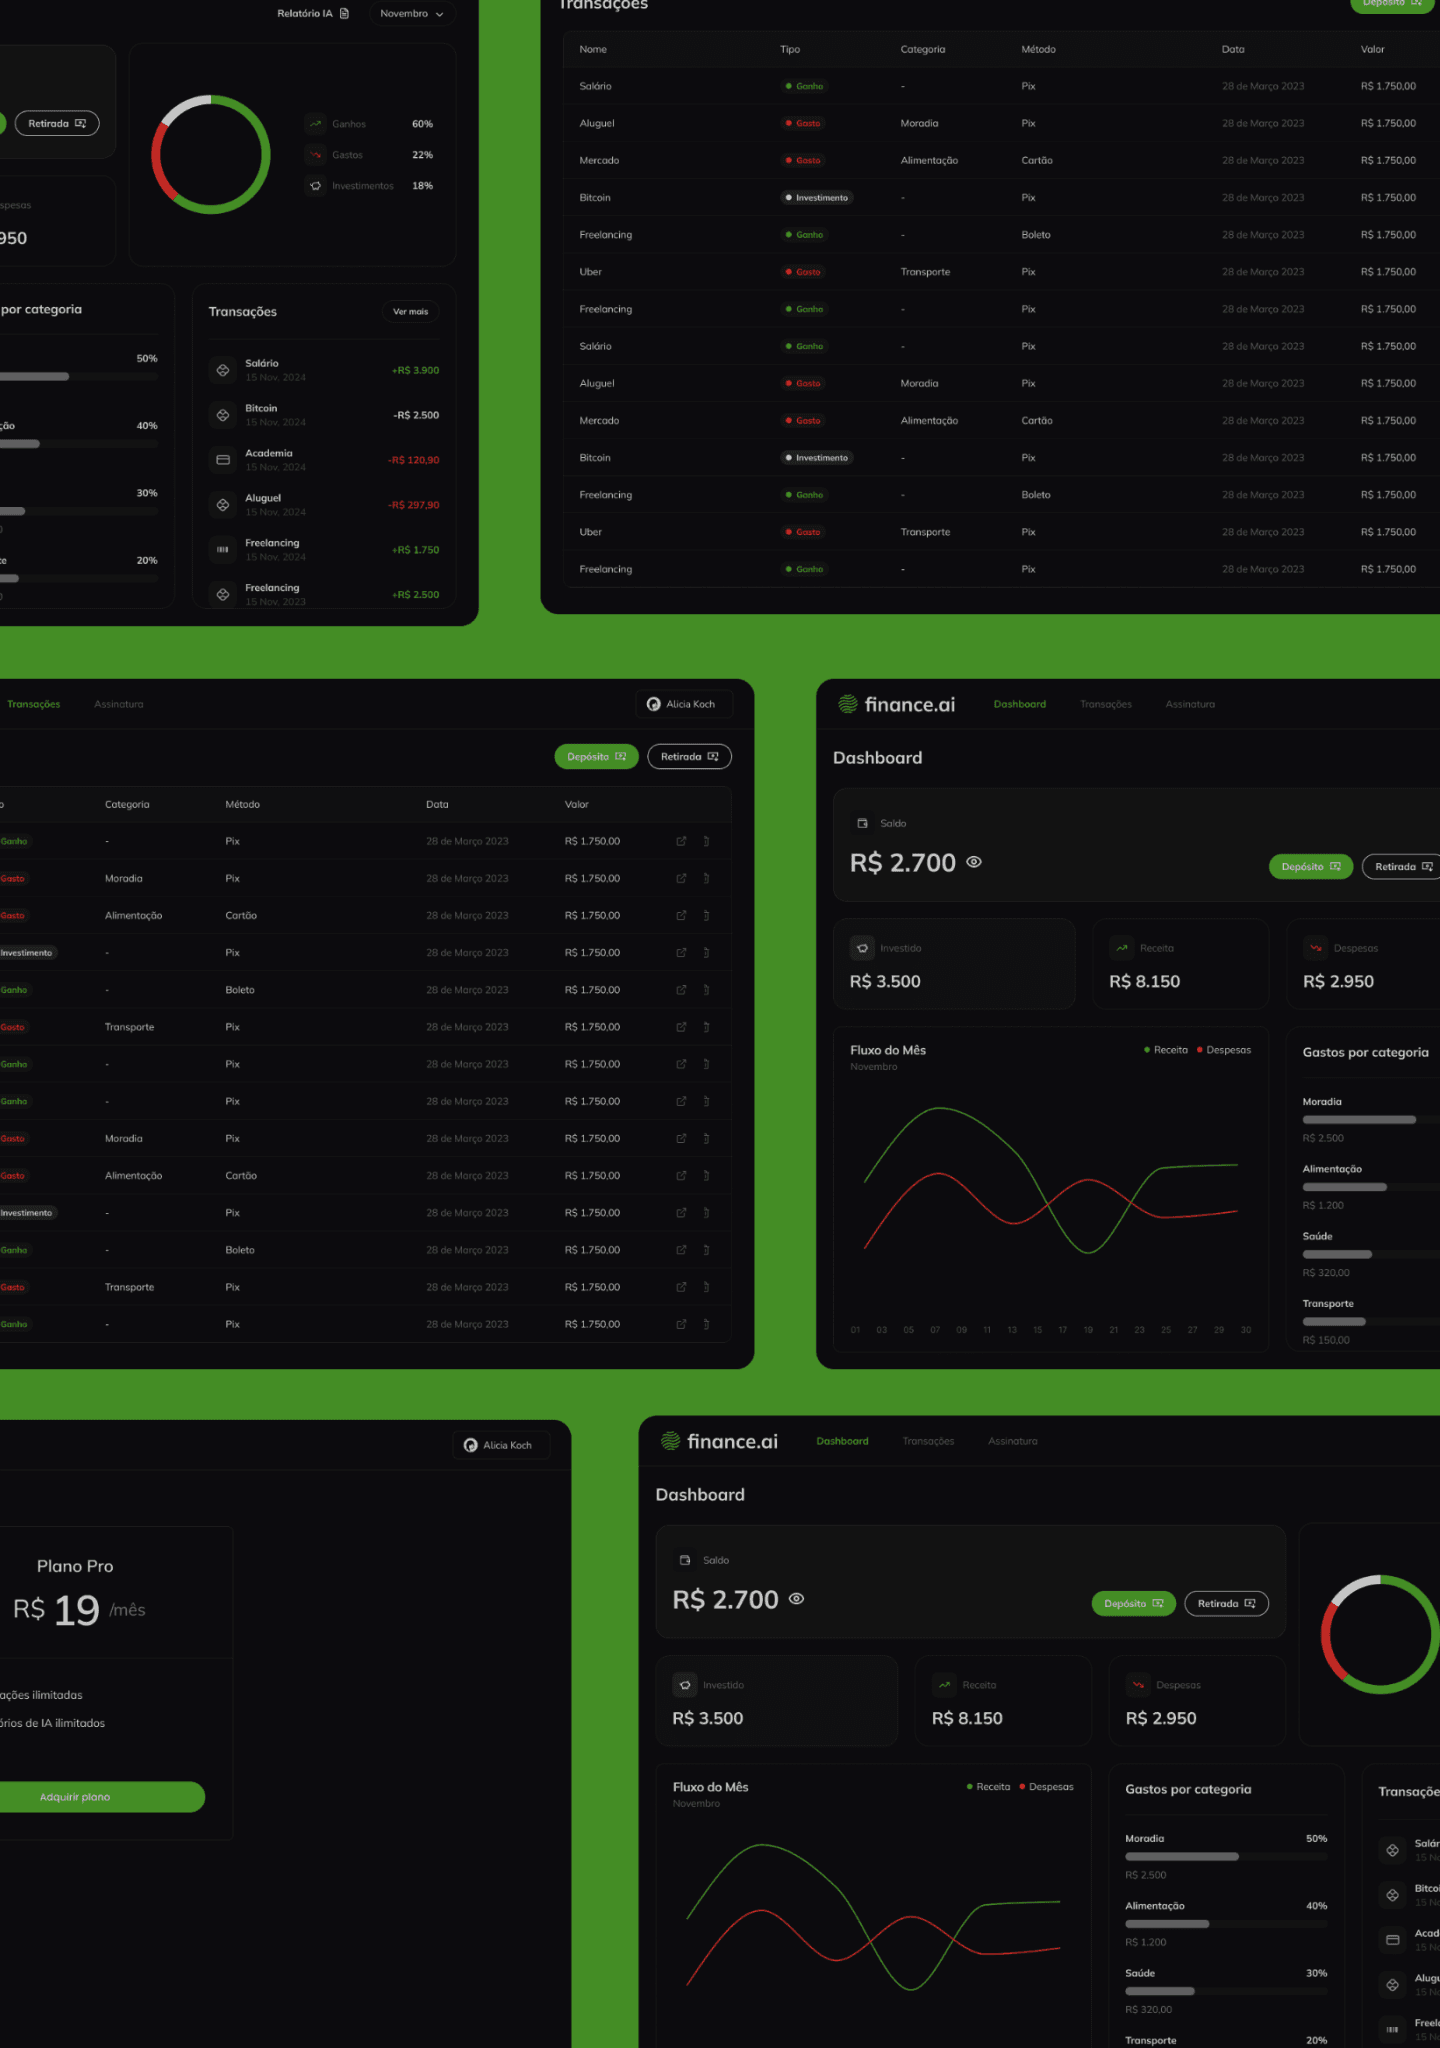Image resolution: width=1440 pixels, height=2048 pixels.
Task: Click the Plano Pro title
Action: (75, 1566)
